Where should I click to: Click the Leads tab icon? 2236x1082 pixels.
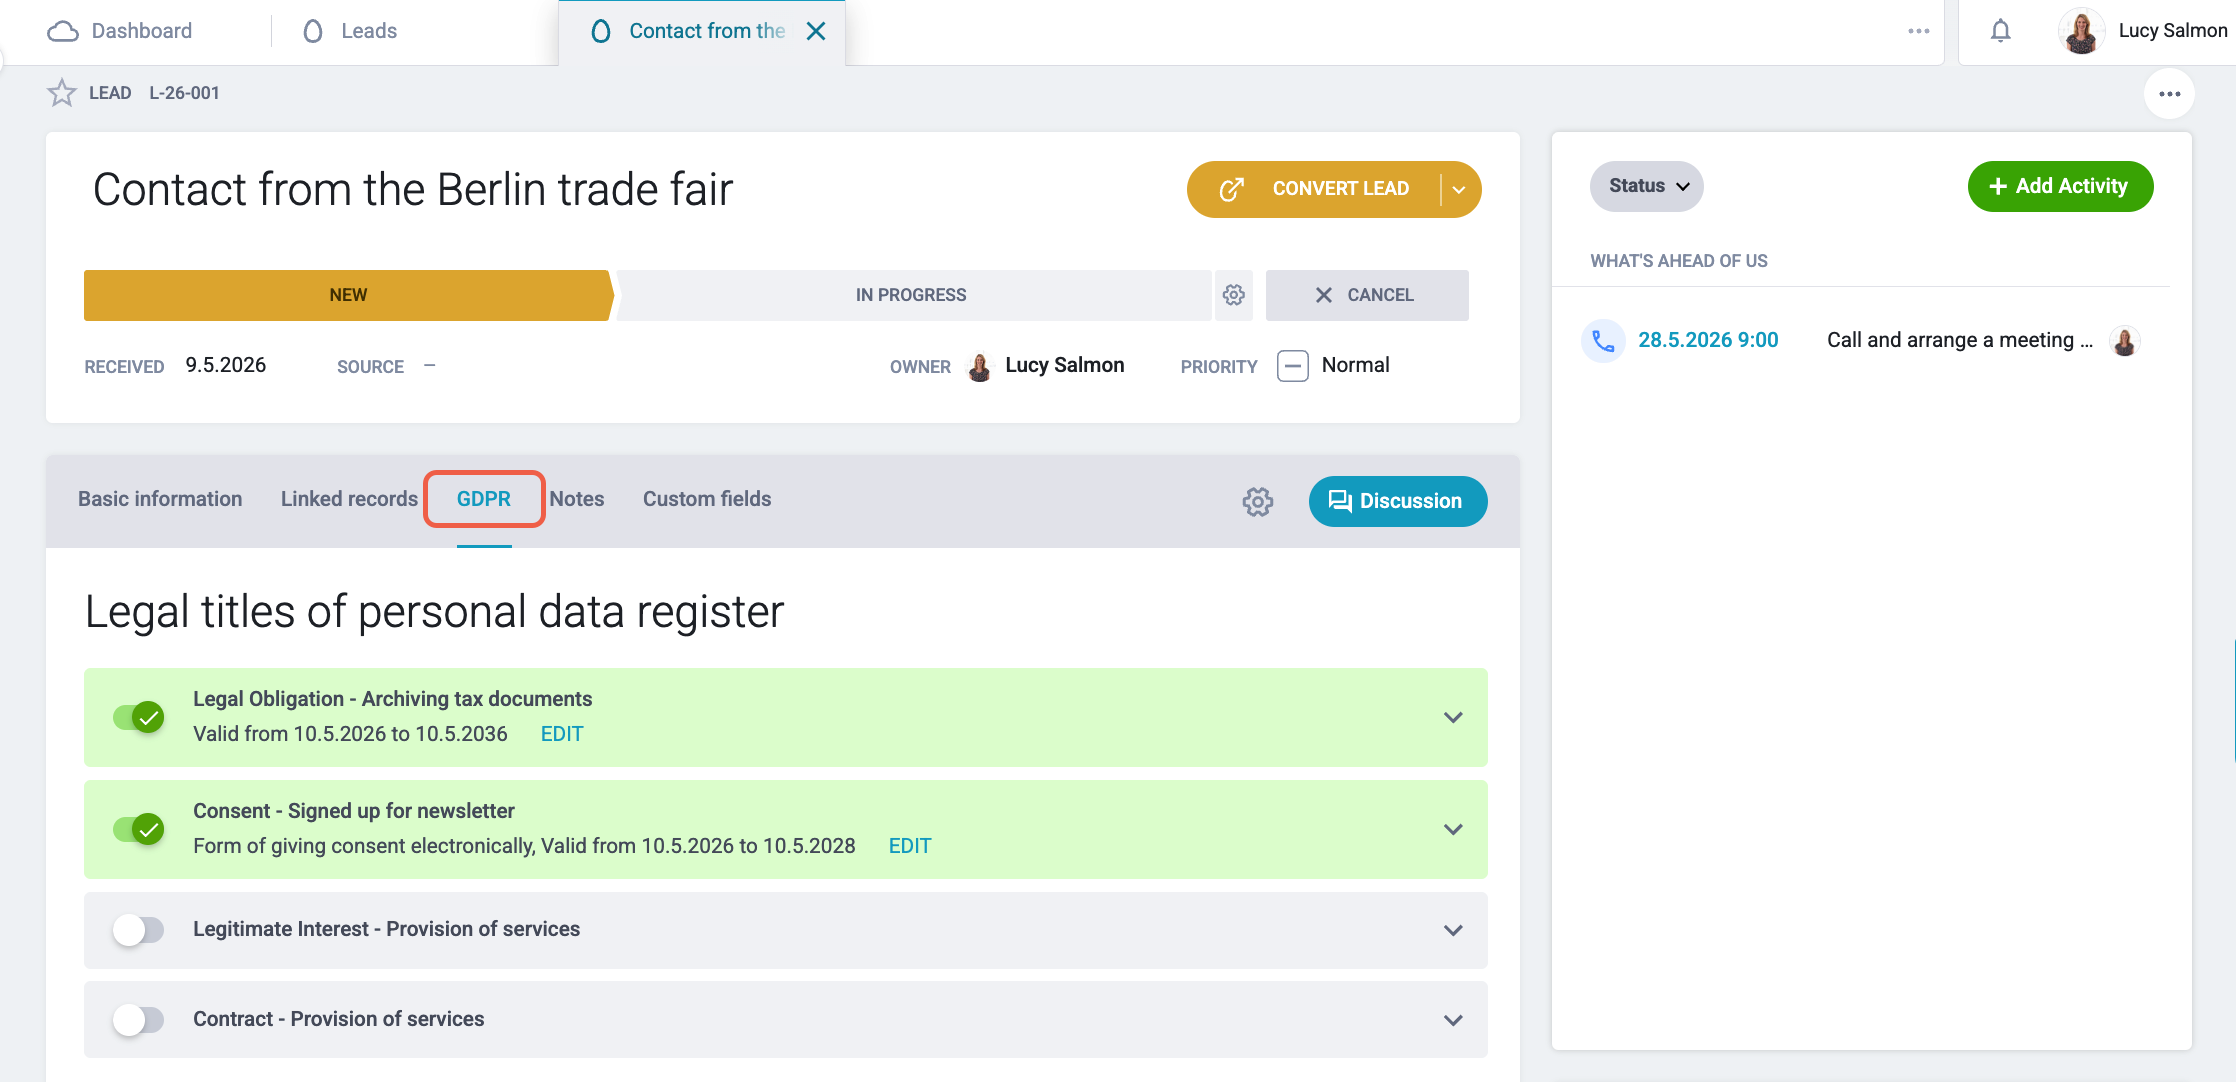313,31
